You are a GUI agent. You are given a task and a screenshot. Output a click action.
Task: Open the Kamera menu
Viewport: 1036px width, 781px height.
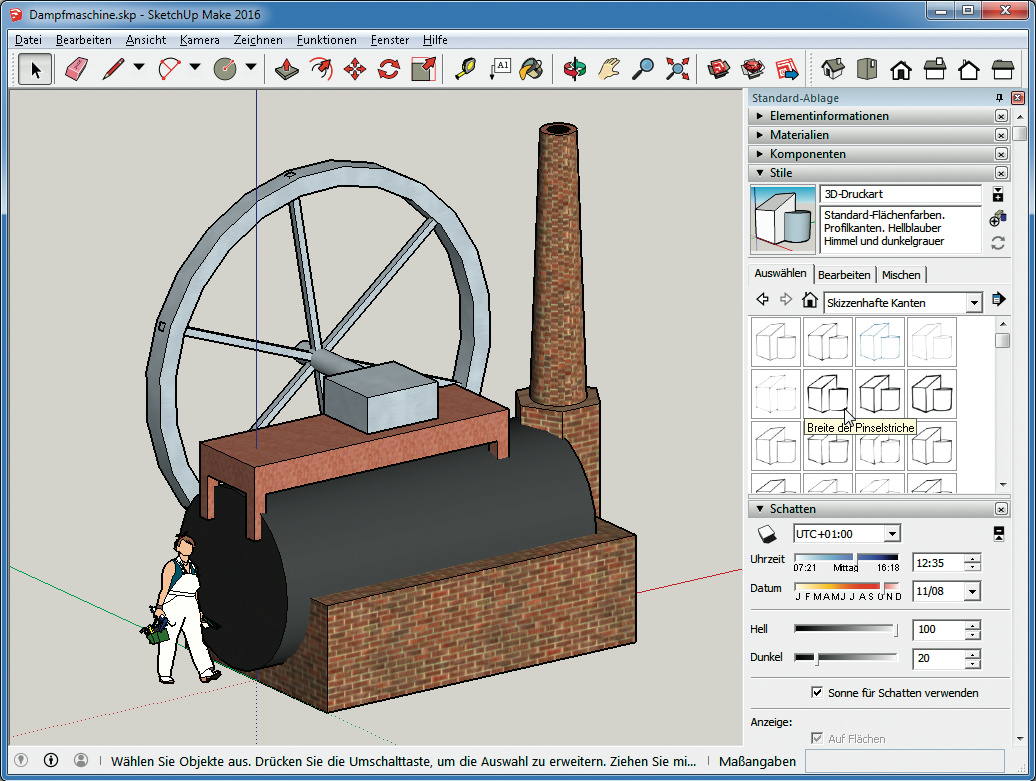point(200,40)
